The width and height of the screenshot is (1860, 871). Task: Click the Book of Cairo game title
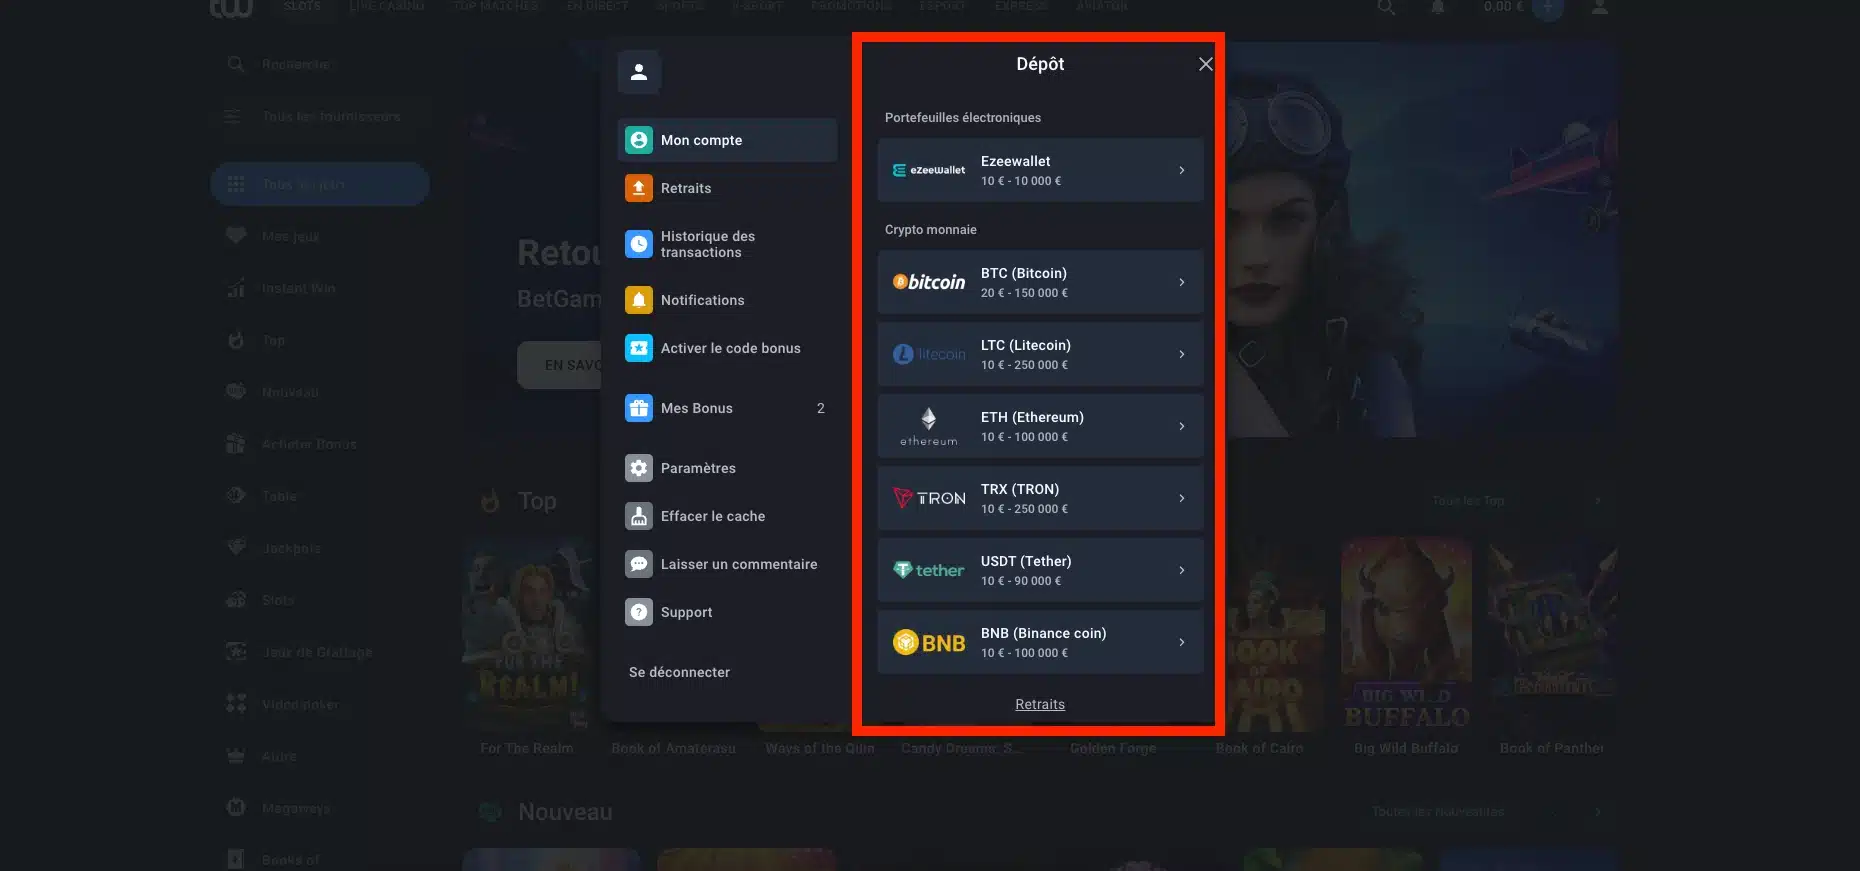(x=1259, y=748)
